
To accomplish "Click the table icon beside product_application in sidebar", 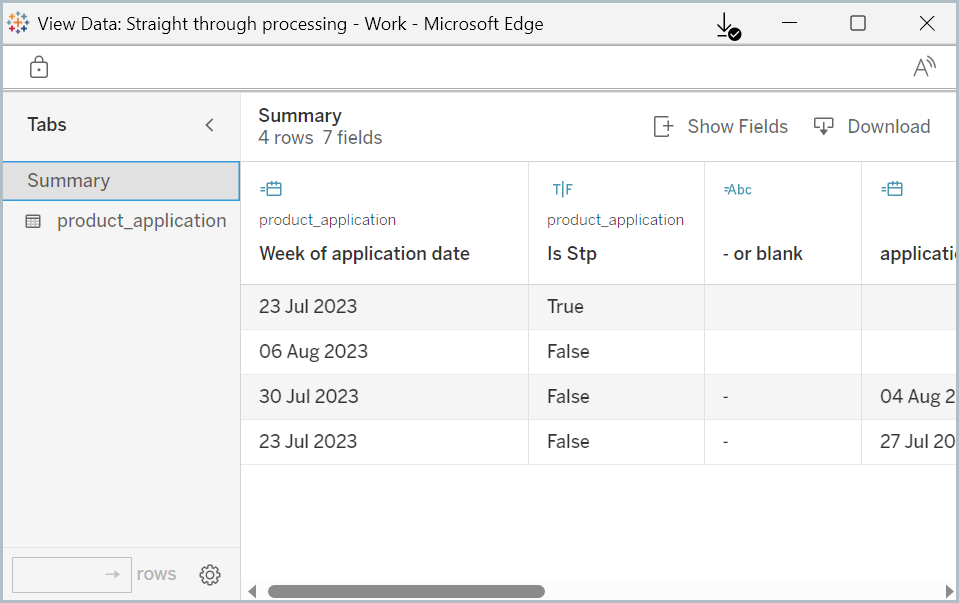I will [x=31, y=220].
